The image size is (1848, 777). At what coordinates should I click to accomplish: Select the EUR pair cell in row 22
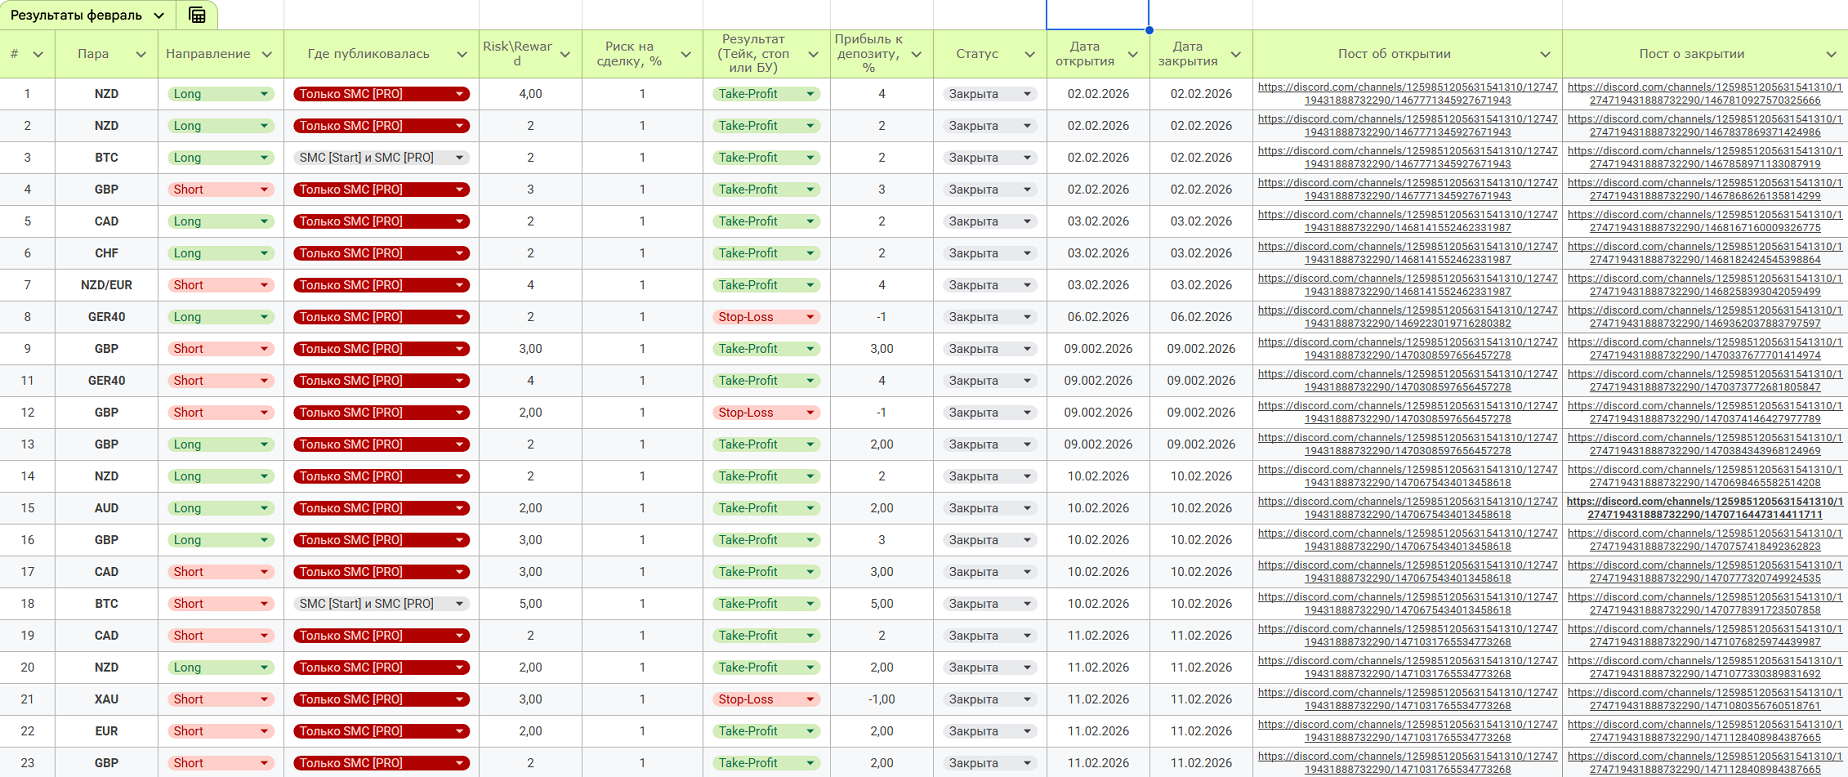pos(106,731)
